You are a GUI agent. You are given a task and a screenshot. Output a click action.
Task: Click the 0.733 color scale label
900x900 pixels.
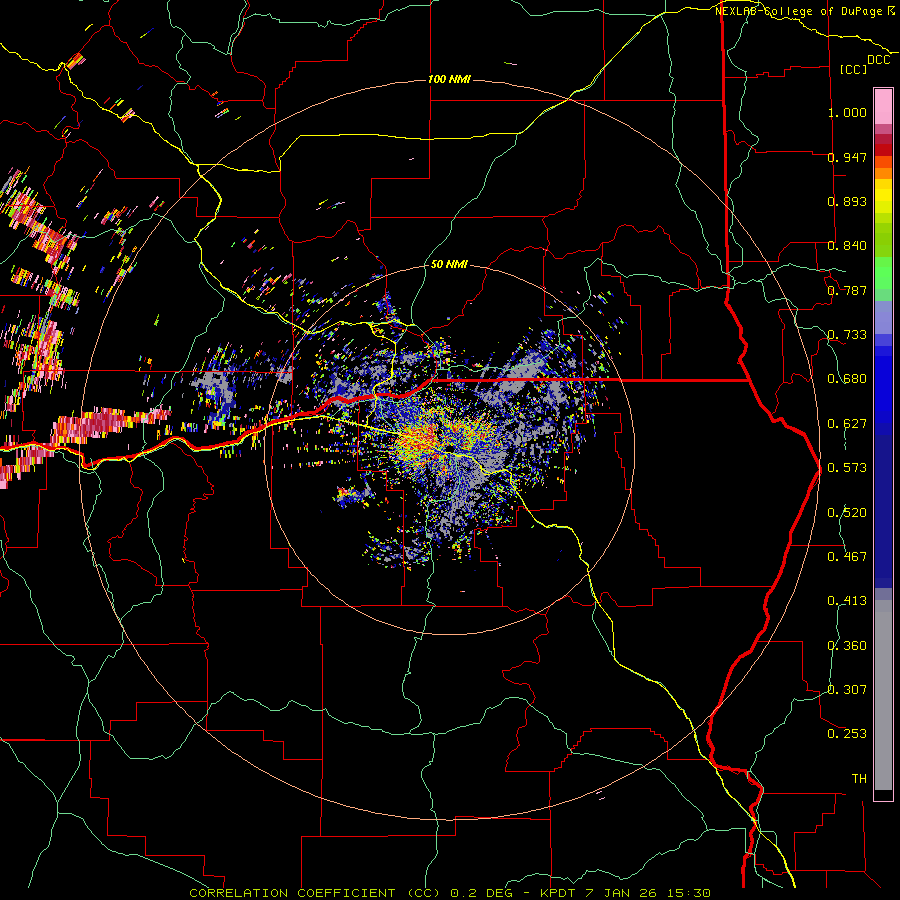847,335
